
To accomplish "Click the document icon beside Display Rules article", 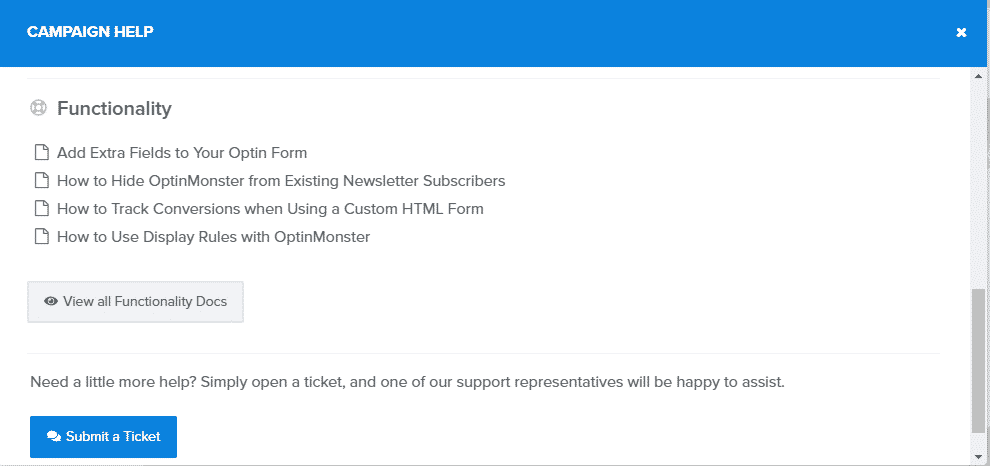I will point(41,237).
